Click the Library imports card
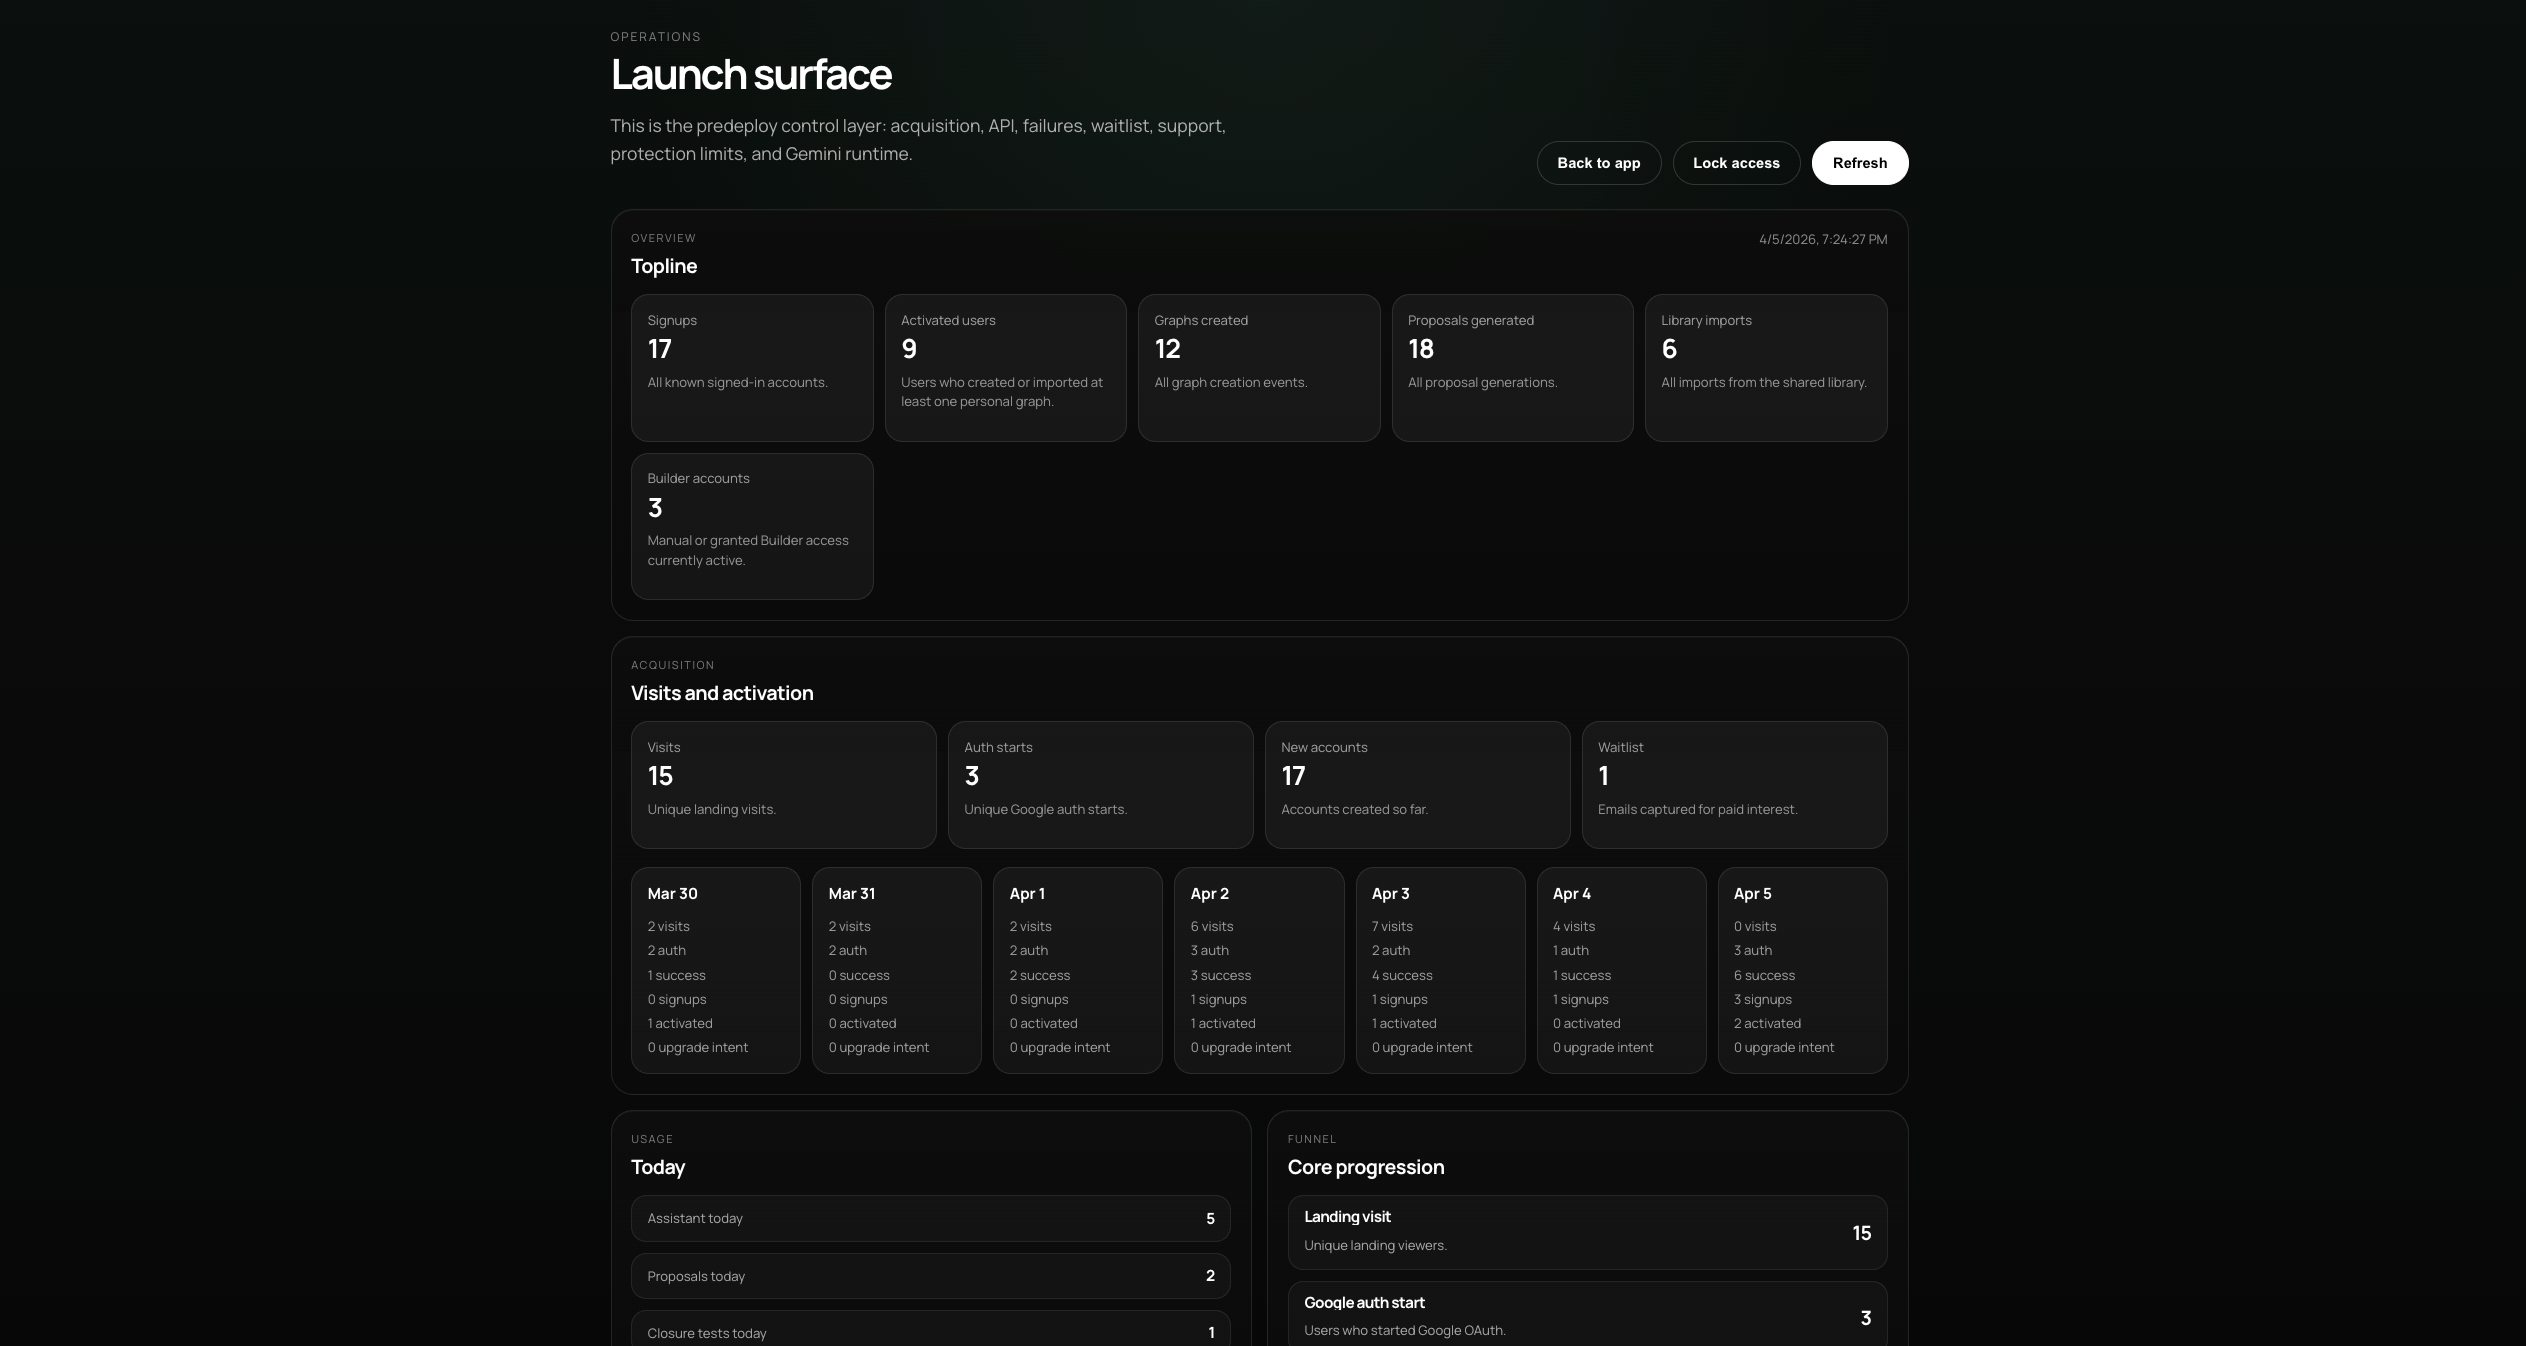 (1765, 367)
